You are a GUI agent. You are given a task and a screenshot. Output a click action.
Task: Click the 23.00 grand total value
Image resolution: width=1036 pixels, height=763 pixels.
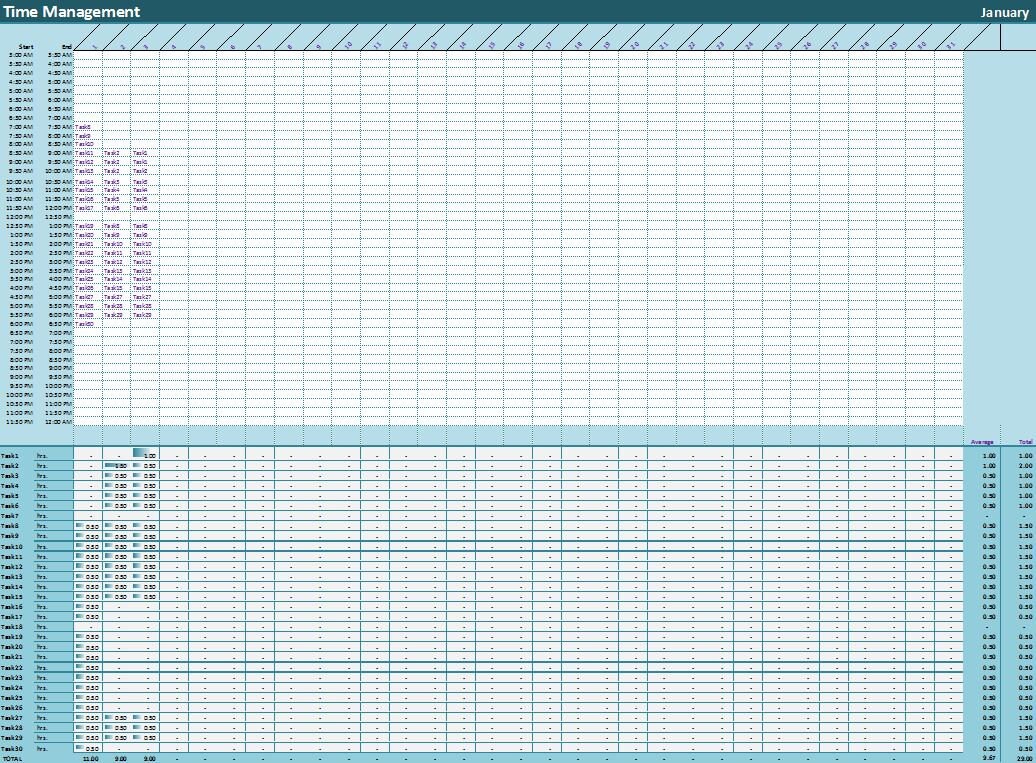pyautogui.click(x=1023, y=757)
